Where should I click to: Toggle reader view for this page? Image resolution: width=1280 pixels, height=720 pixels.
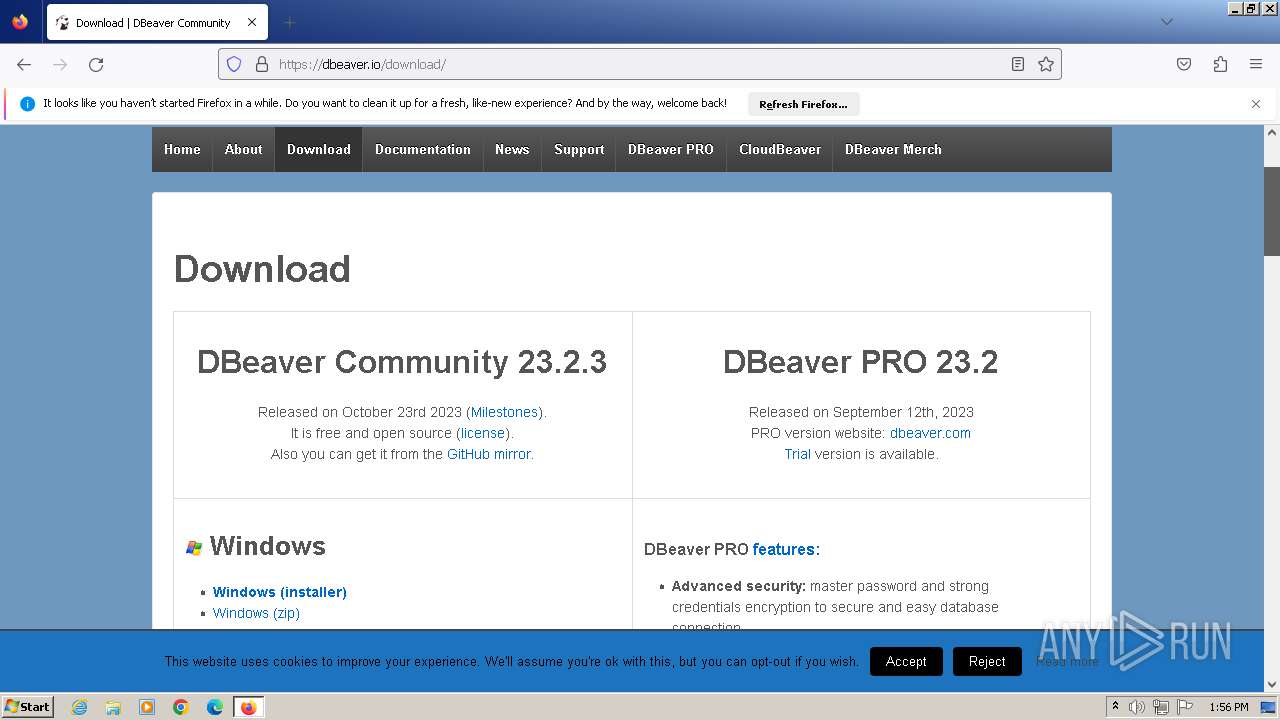click(1018, 64)
